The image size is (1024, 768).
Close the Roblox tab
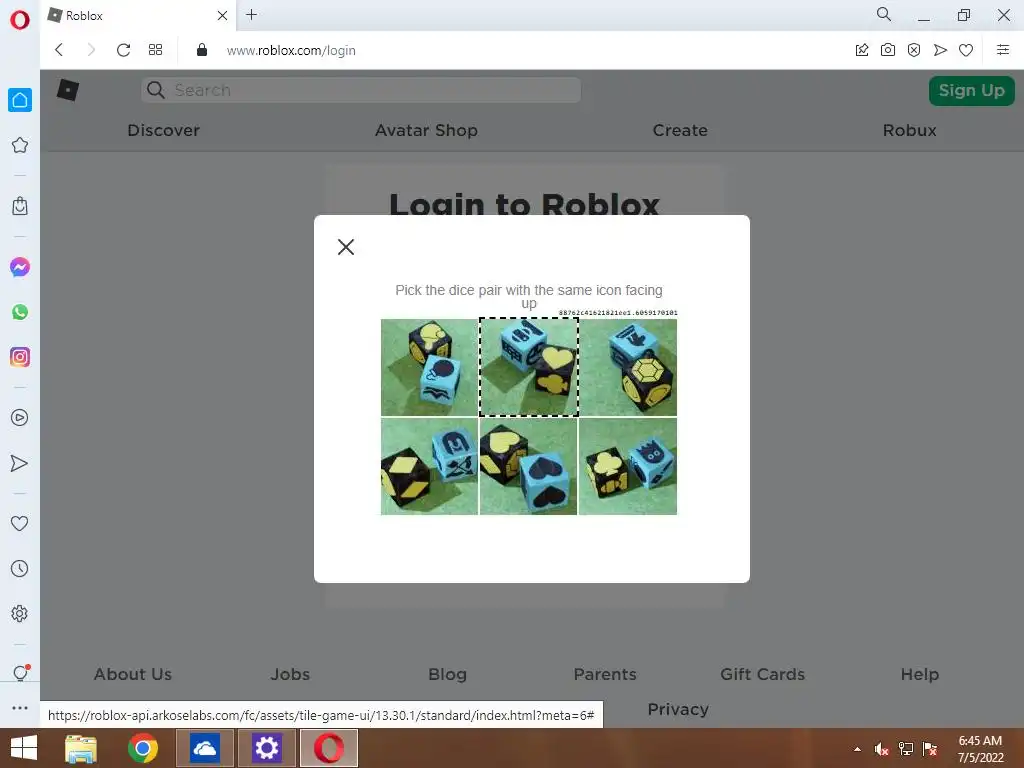[x=222, y=15]
